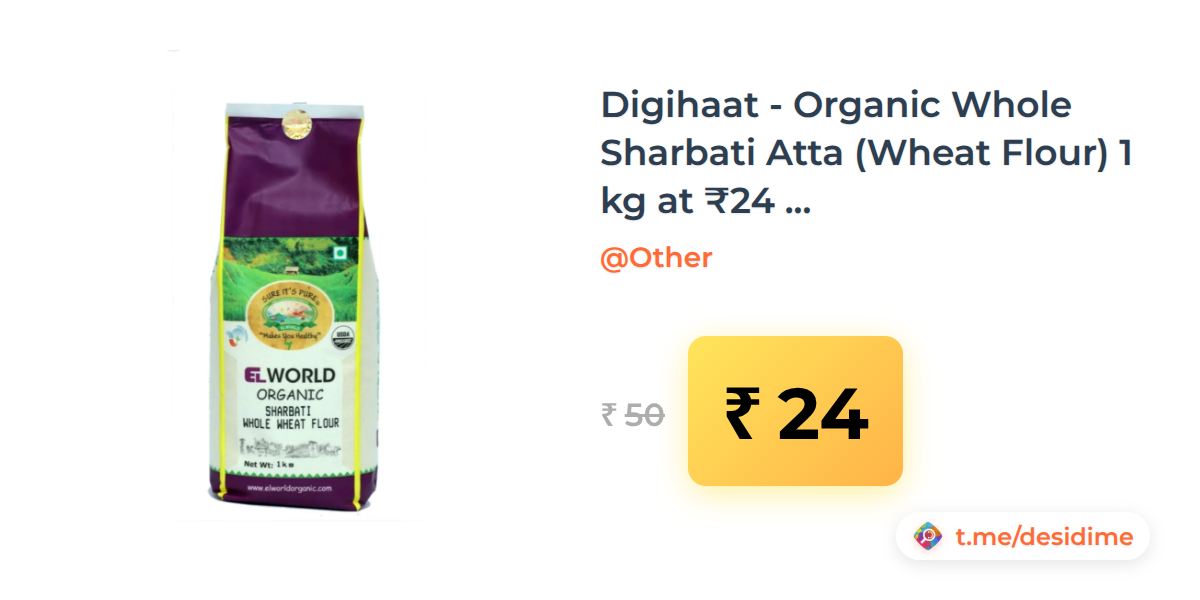
Task: Click the Sharbati Whole Wheat Flour label
Action: [x=290, y=417]
